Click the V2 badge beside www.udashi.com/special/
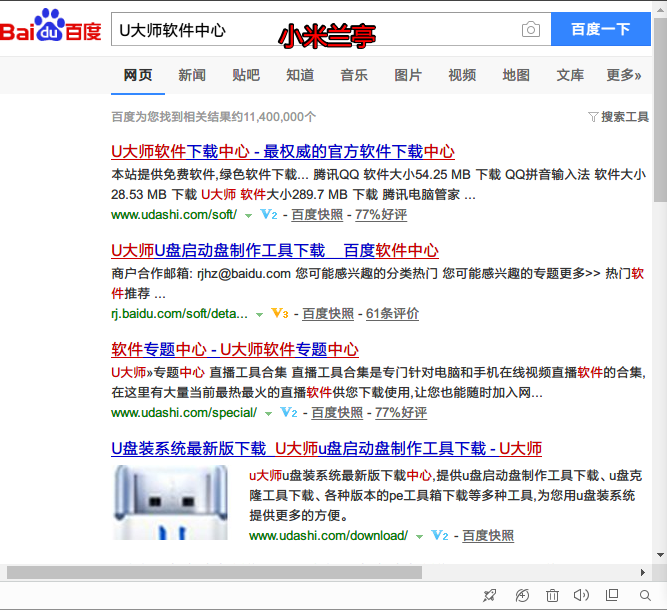667x610 pixels. click(x=288, y=412)
